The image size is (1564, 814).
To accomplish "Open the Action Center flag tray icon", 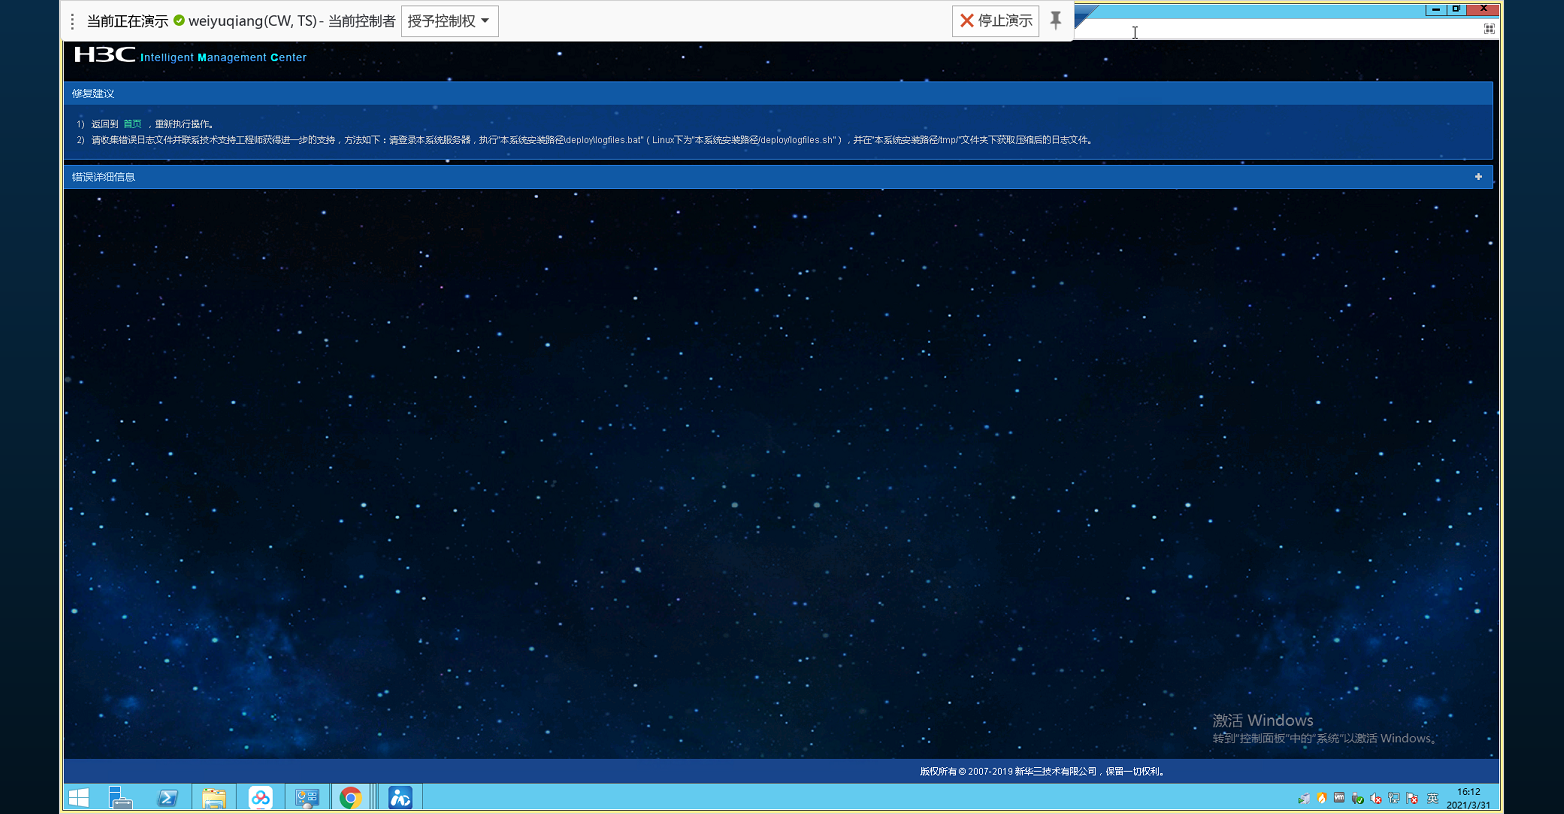I will coord(1412,798).
